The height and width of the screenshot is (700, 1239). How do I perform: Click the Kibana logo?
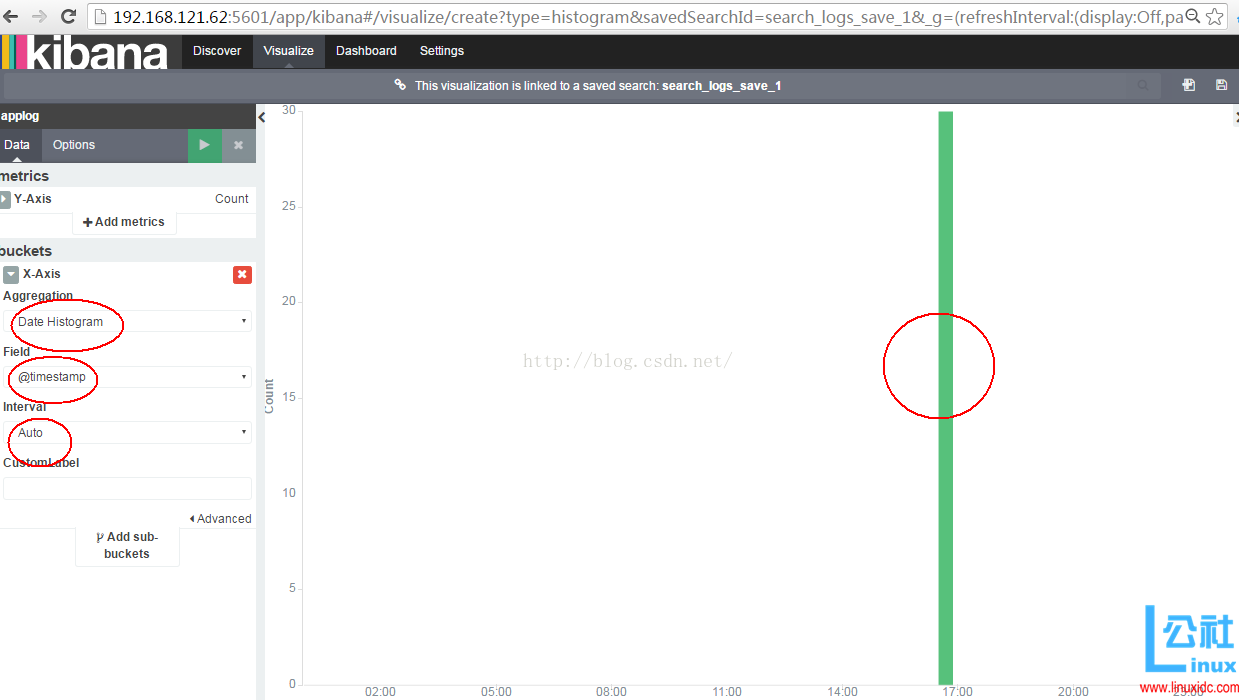(x=84, y=52)
